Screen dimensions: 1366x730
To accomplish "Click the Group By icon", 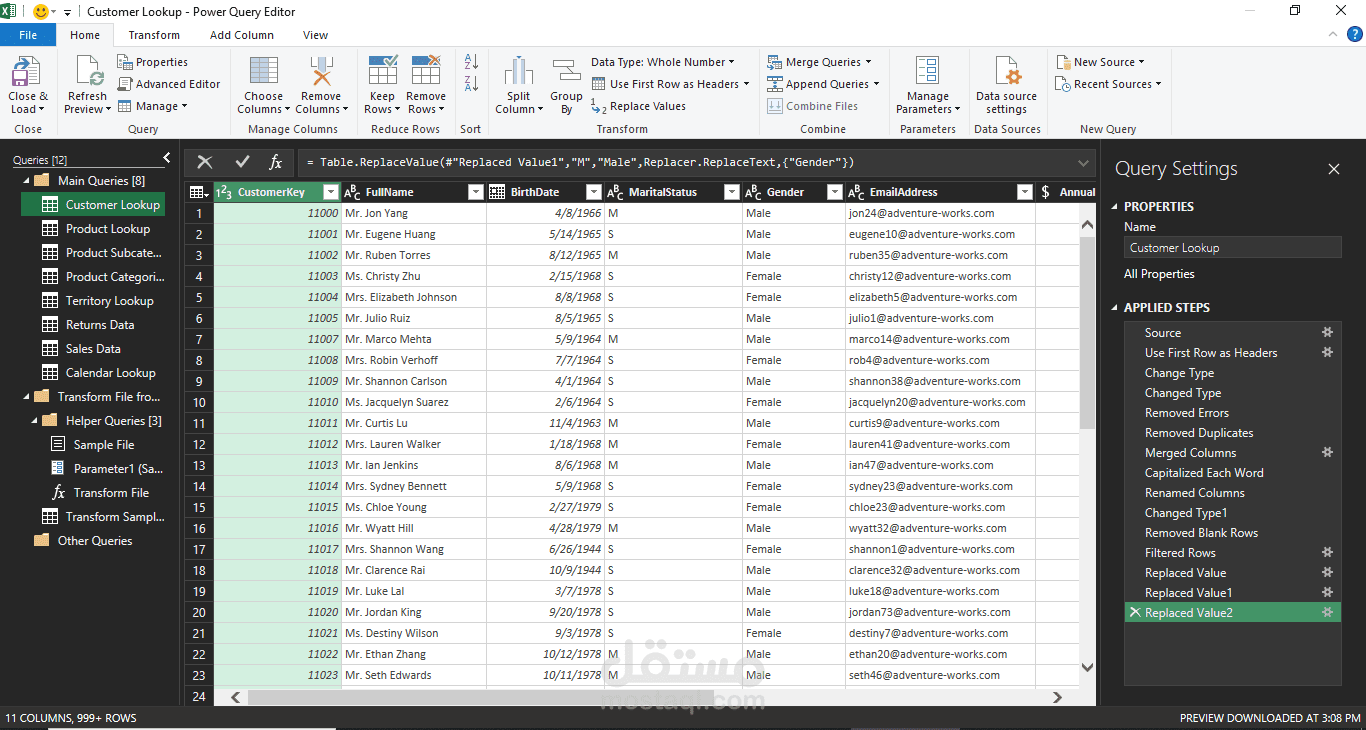I will tap(566, 73).
